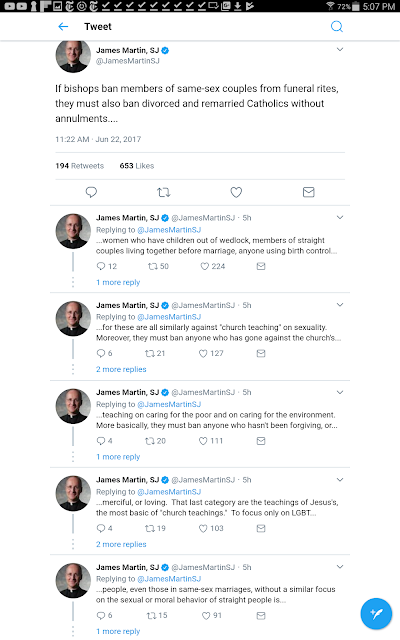This screenshot has width=400, height=640.
Task: Like the reply with 127 likes
Action: point(211,353)
